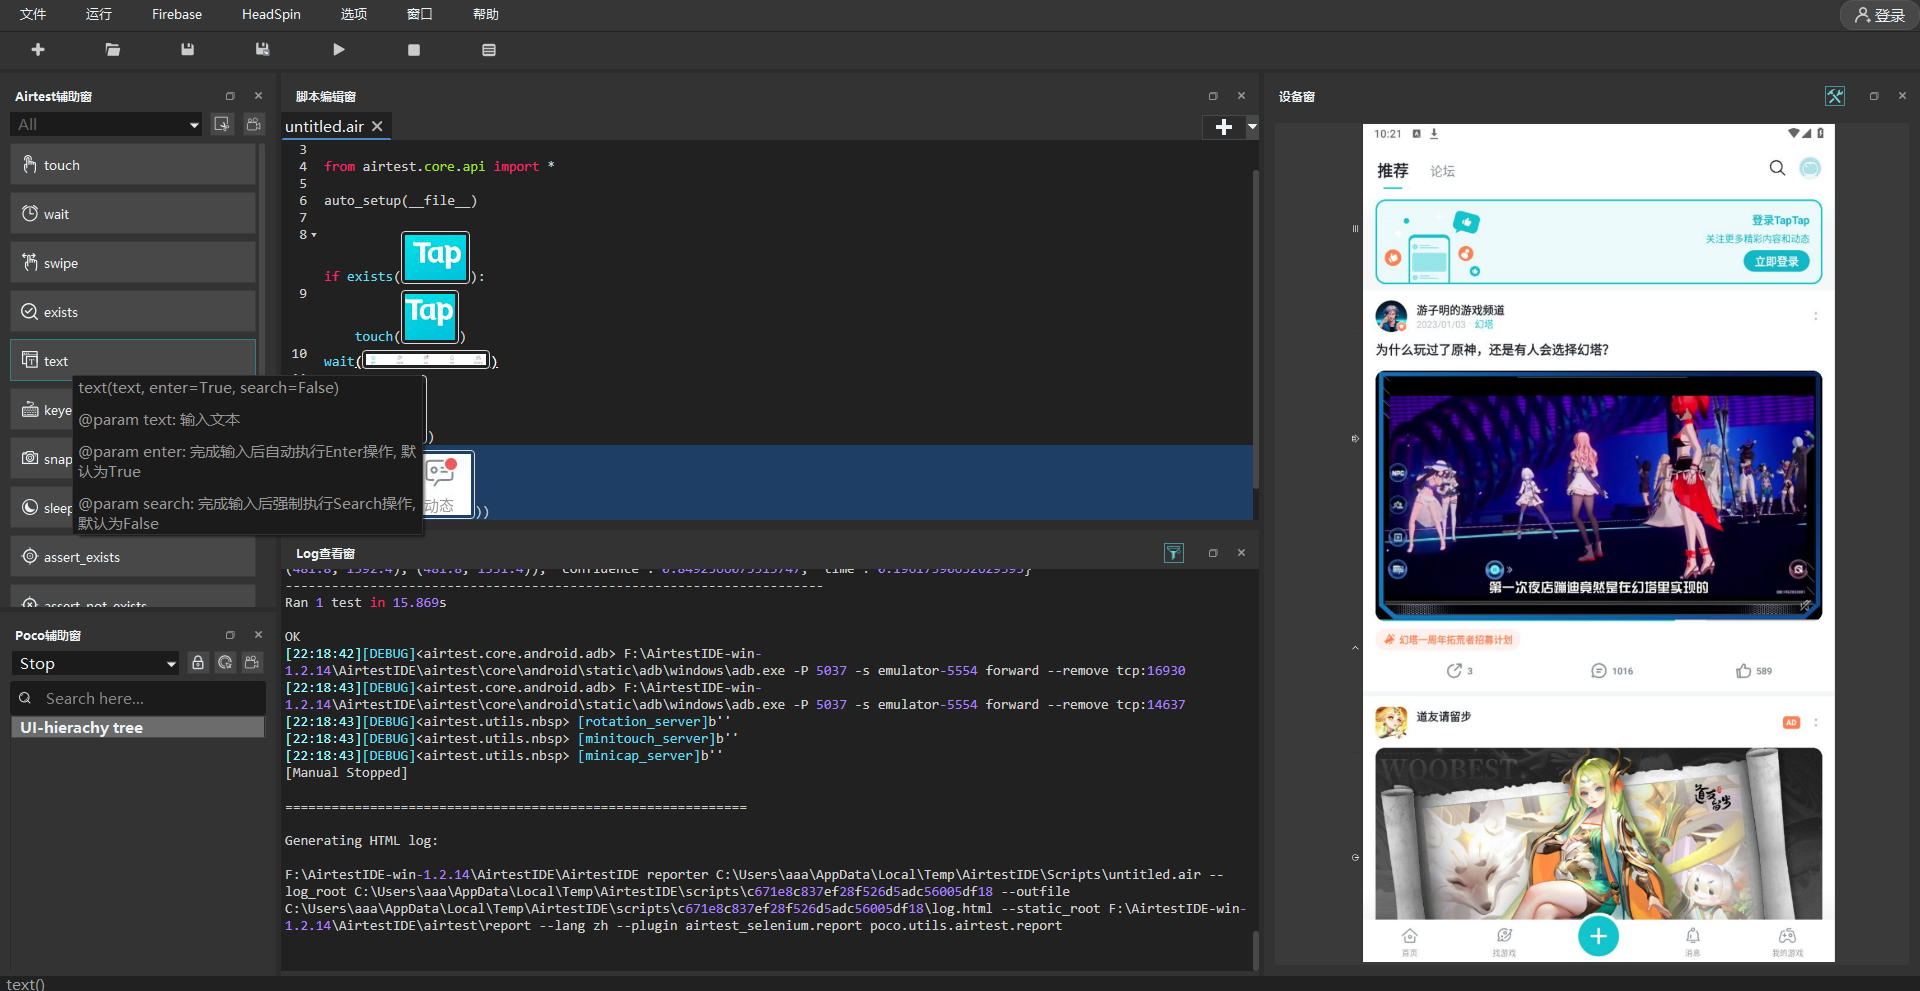Open the 窗口 menu
Image resolution: width=1920 pixels, height=991 pixels.
click(x=420, y=14)
